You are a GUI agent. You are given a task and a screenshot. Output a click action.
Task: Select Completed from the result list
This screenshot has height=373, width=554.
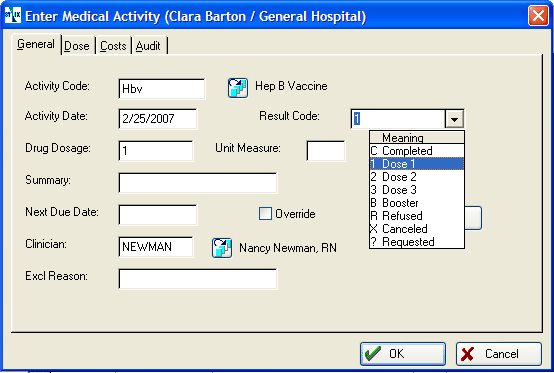pyautogui.click(x=417, y=151)
